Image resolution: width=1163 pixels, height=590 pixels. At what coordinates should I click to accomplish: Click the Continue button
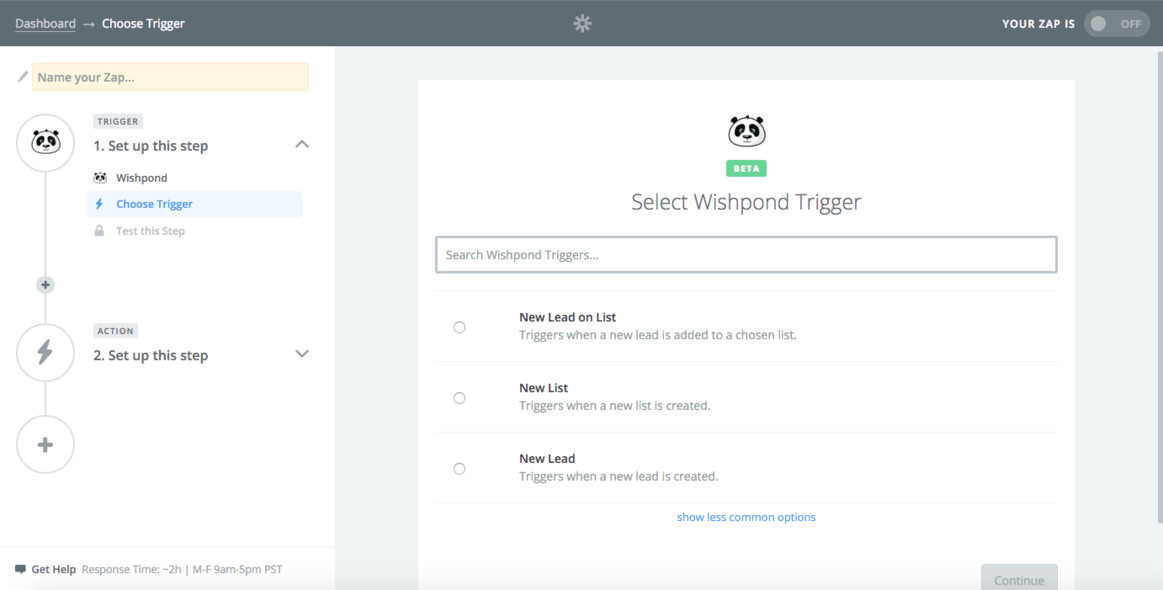click(1019, 577)
